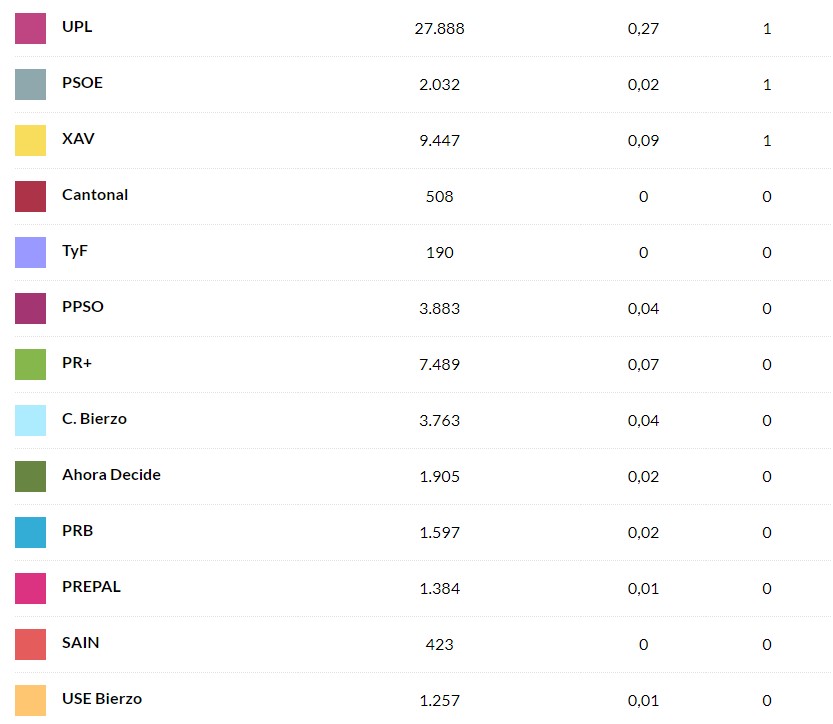
Task: Click the UPL vote count 27.888
Action: tap(439, 28)
